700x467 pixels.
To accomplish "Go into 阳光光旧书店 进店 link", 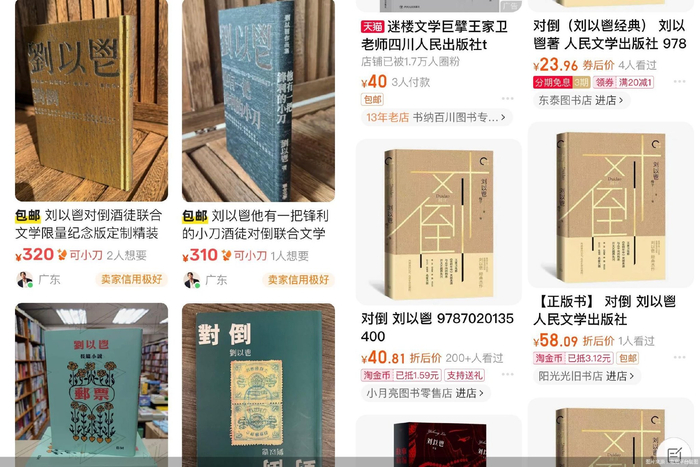I will coord(587,376).
